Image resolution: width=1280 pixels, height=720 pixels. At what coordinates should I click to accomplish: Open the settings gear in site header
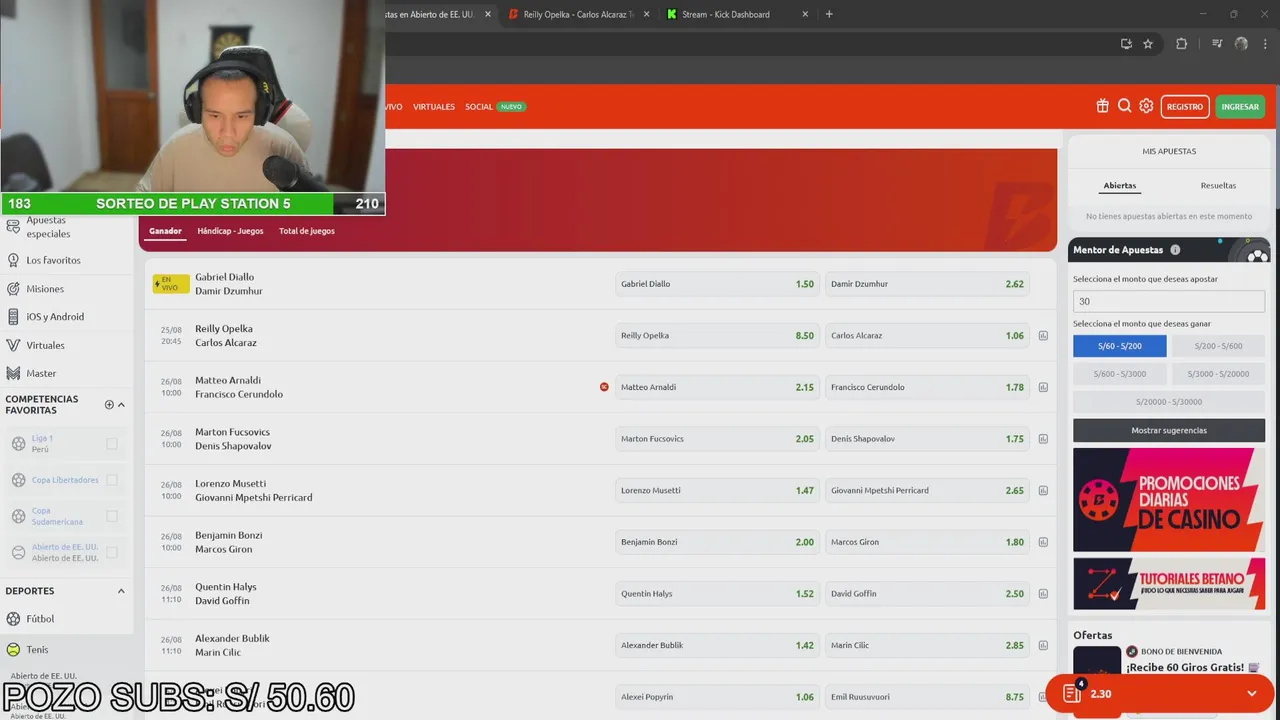pyautogui.click(x=1146, y=106)
